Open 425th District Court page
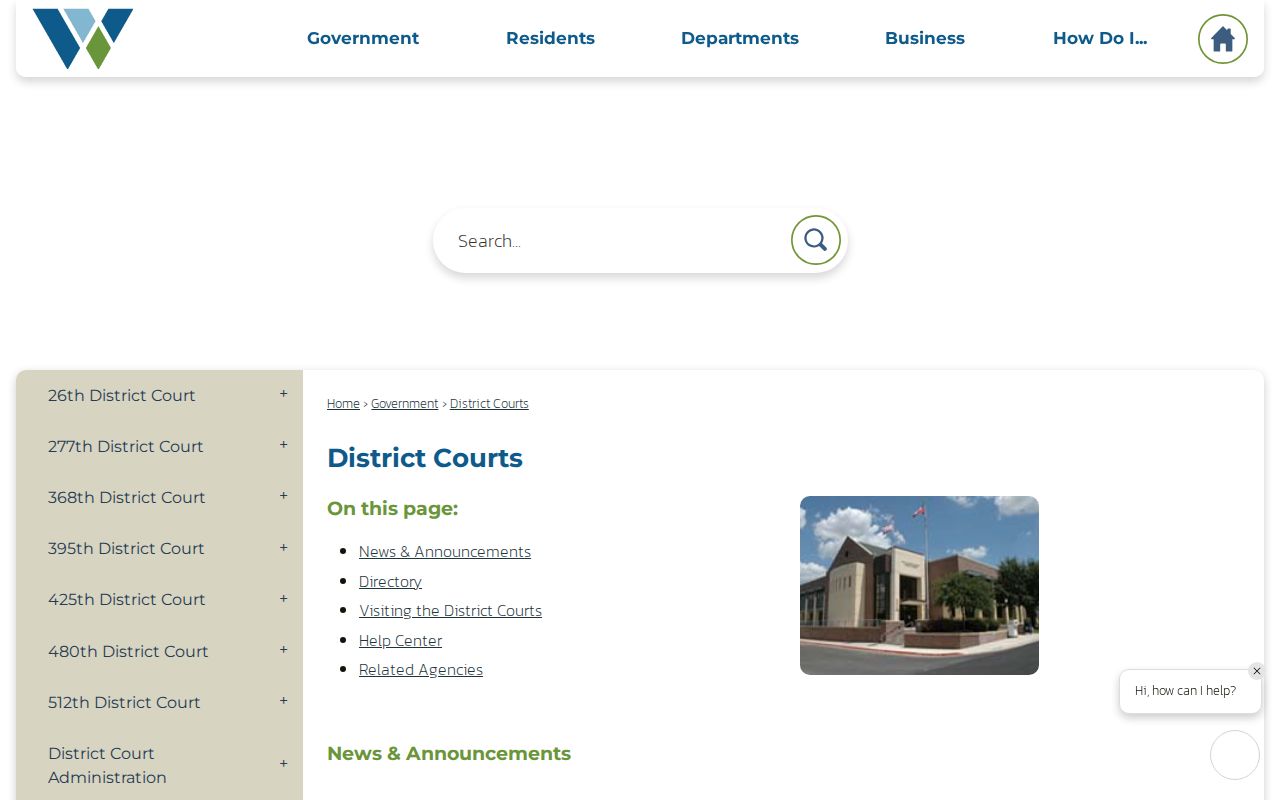The height and width of the screenshot is (800, 1280). coord(127,599)
